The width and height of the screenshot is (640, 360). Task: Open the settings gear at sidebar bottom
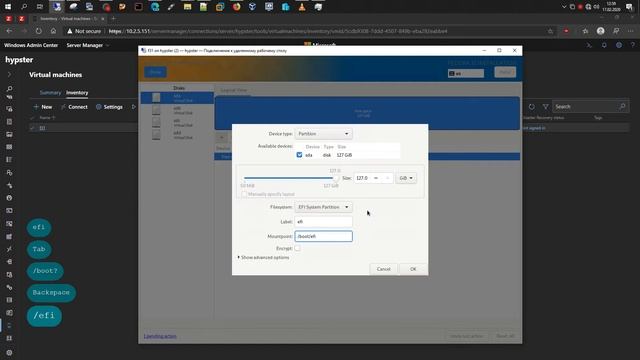[9, 353]
